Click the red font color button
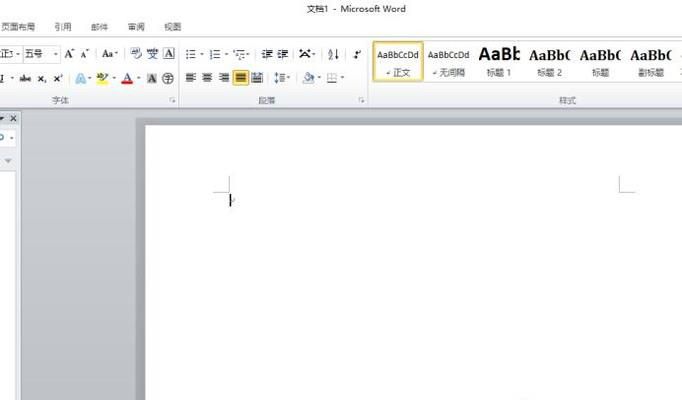682x400 pixels. click(x=127, y=78)
